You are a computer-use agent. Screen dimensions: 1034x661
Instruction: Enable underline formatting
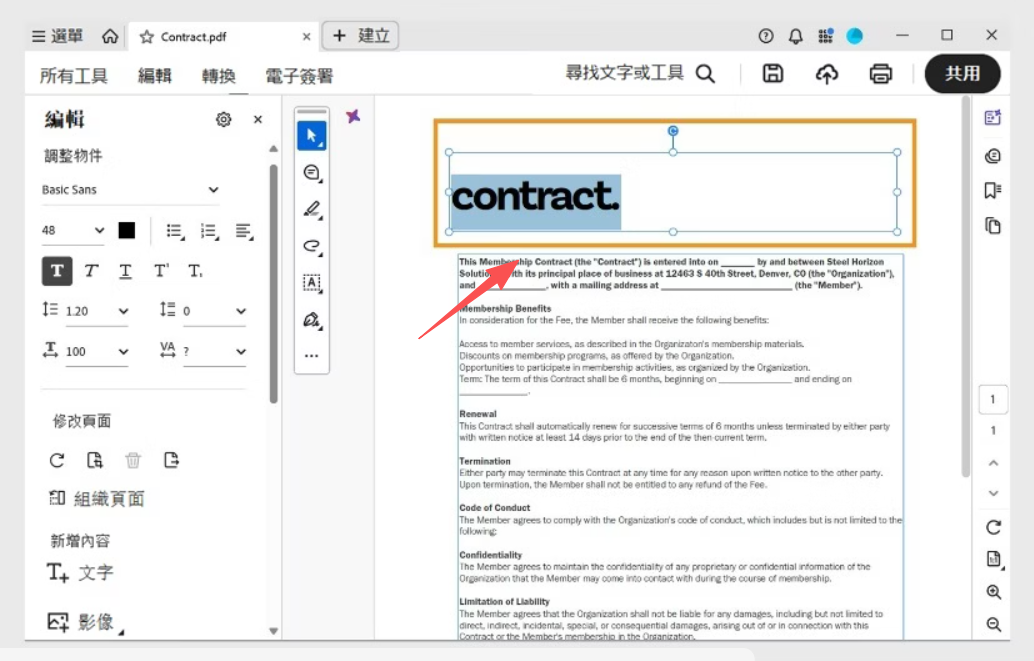(124, 271)
